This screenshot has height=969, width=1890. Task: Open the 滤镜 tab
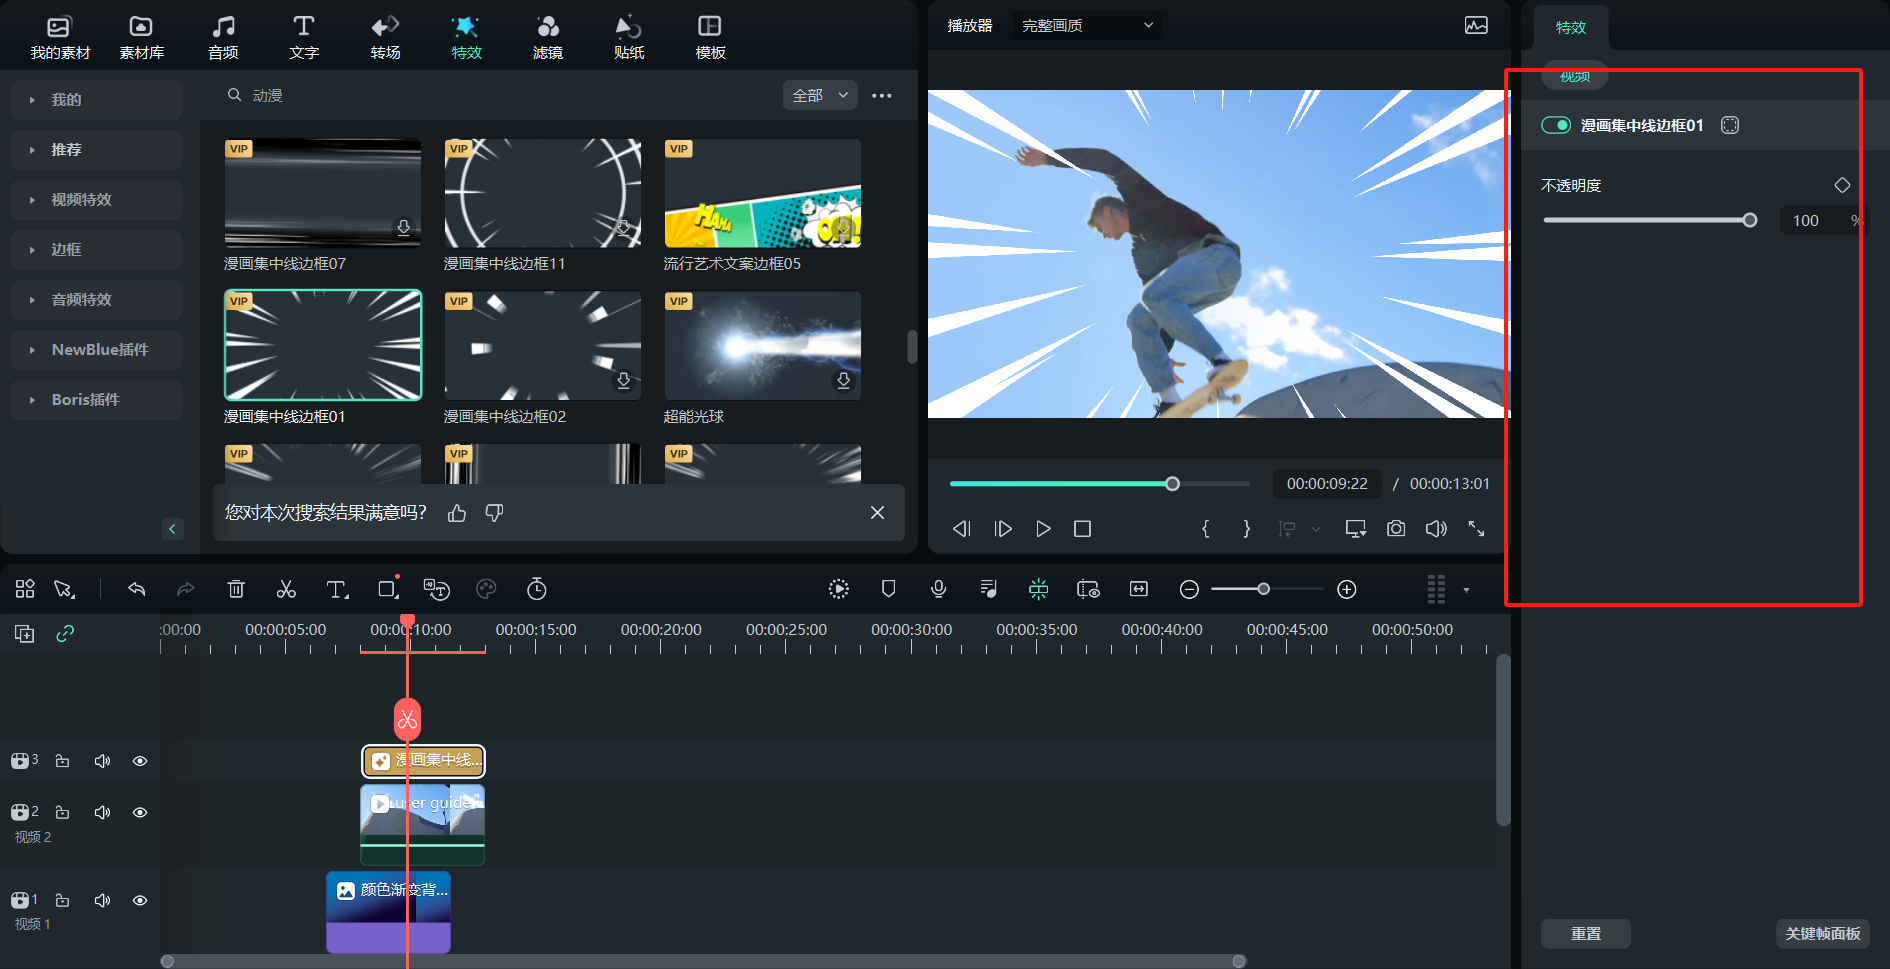547,37
